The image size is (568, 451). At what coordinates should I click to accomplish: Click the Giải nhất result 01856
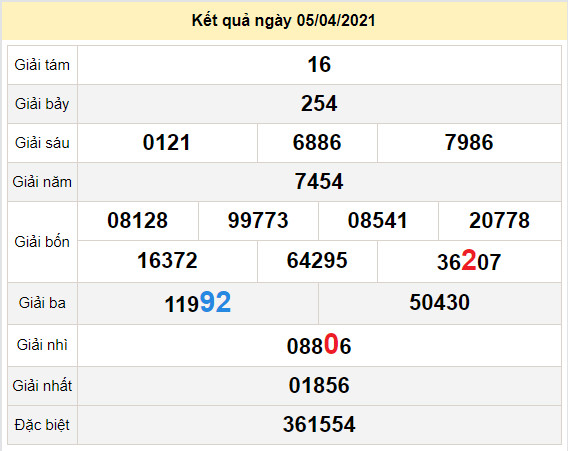click(x=319, y=385)
